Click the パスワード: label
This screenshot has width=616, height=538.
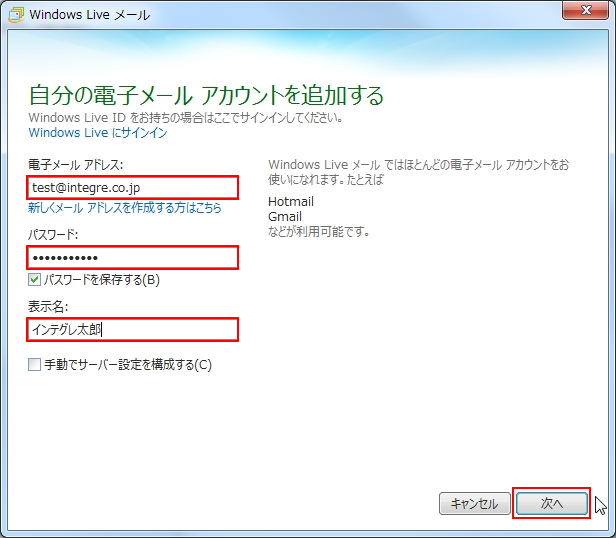pyautogui.click(x=53, y=235)
